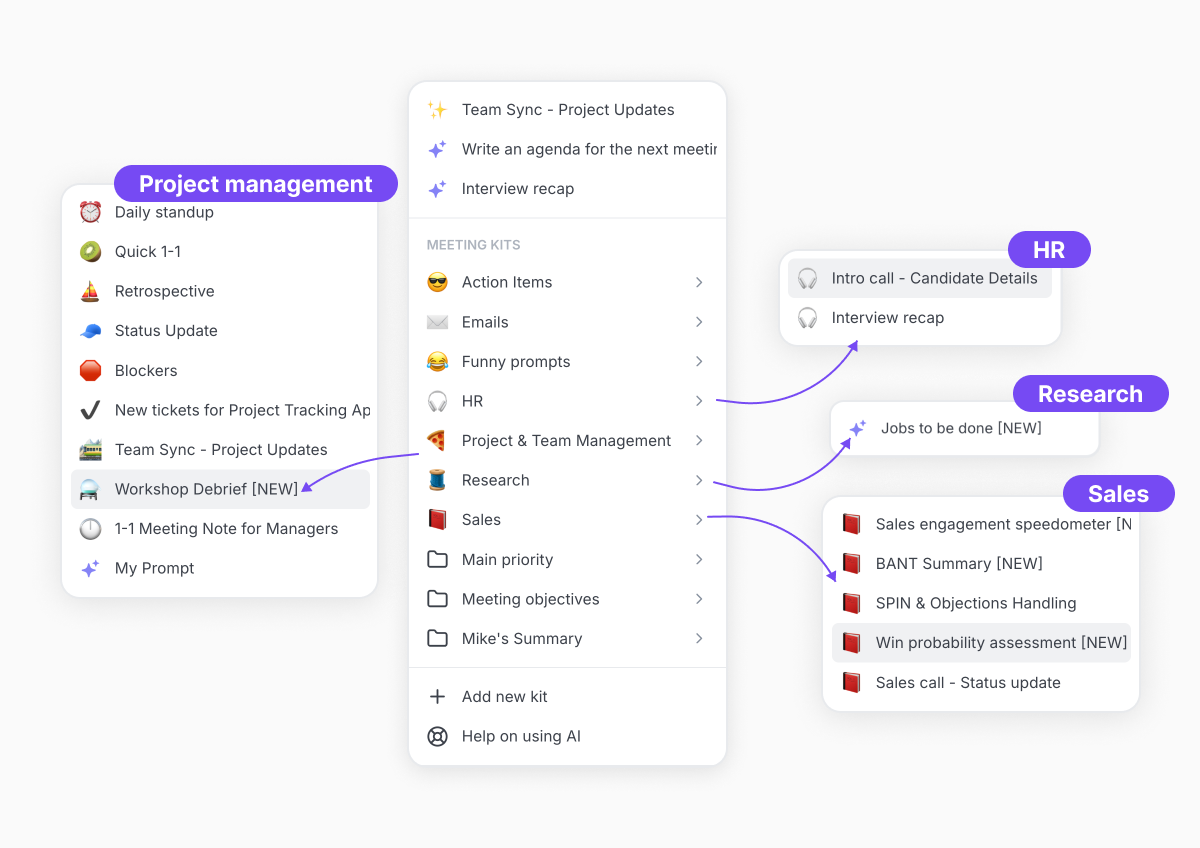Click the sparkle icon beside Jobs to be done
The width and height of the screenshot is (1200, 848).
point(857,429)
